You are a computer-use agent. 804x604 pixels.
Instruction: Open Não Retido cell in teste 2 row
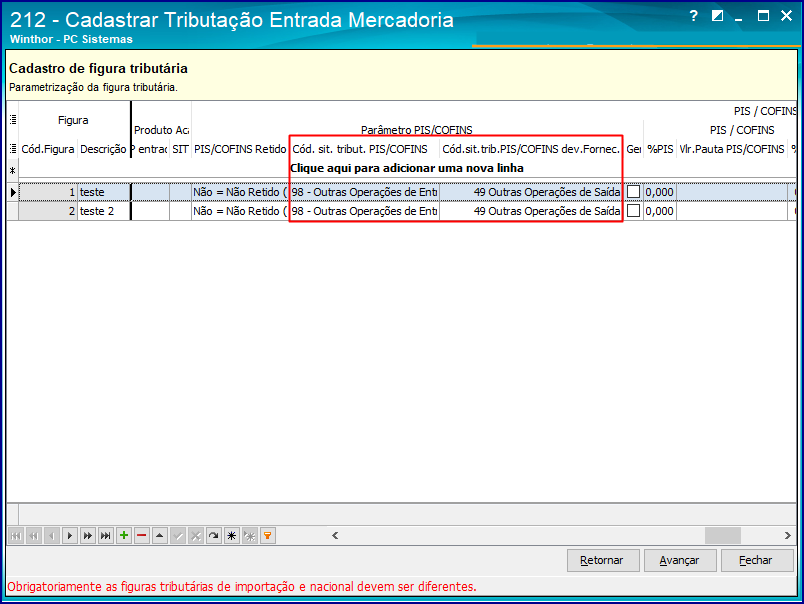tap(240, 211)
